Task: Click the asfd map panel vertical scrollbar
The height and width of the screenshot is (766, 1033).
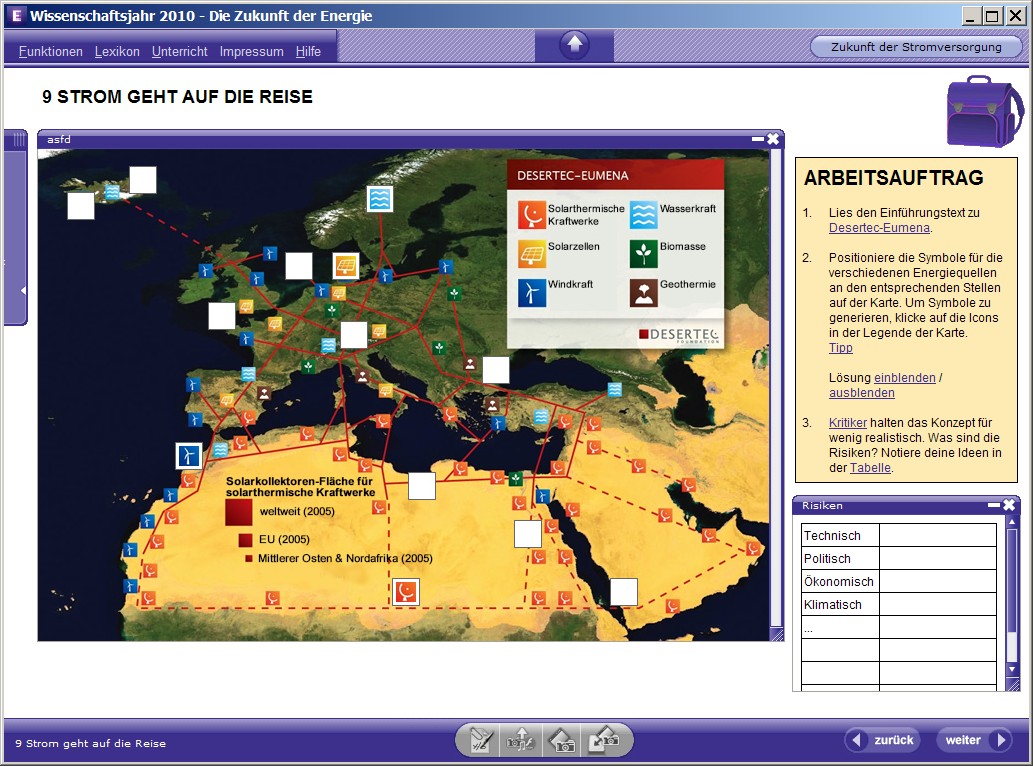Action: [x=777, y=389]
